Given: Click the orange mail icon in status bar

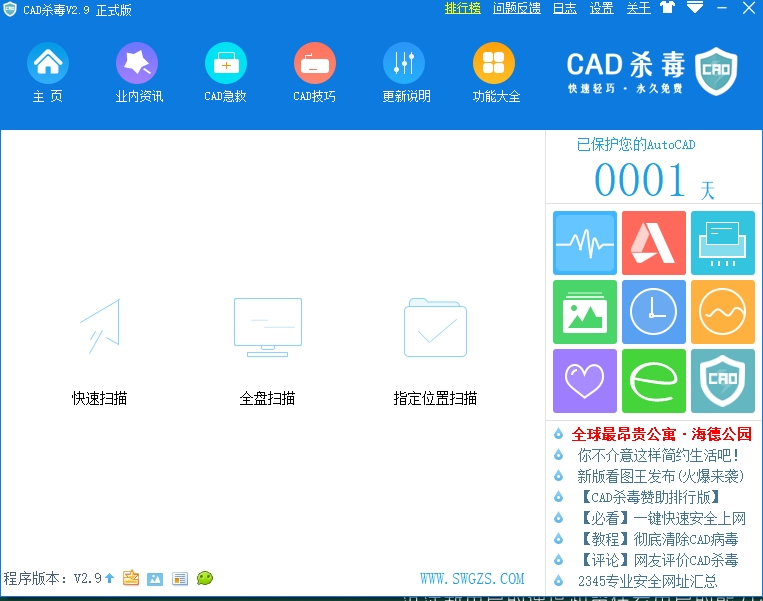Looking at the screenshot, I should click(x=131, y=578).
